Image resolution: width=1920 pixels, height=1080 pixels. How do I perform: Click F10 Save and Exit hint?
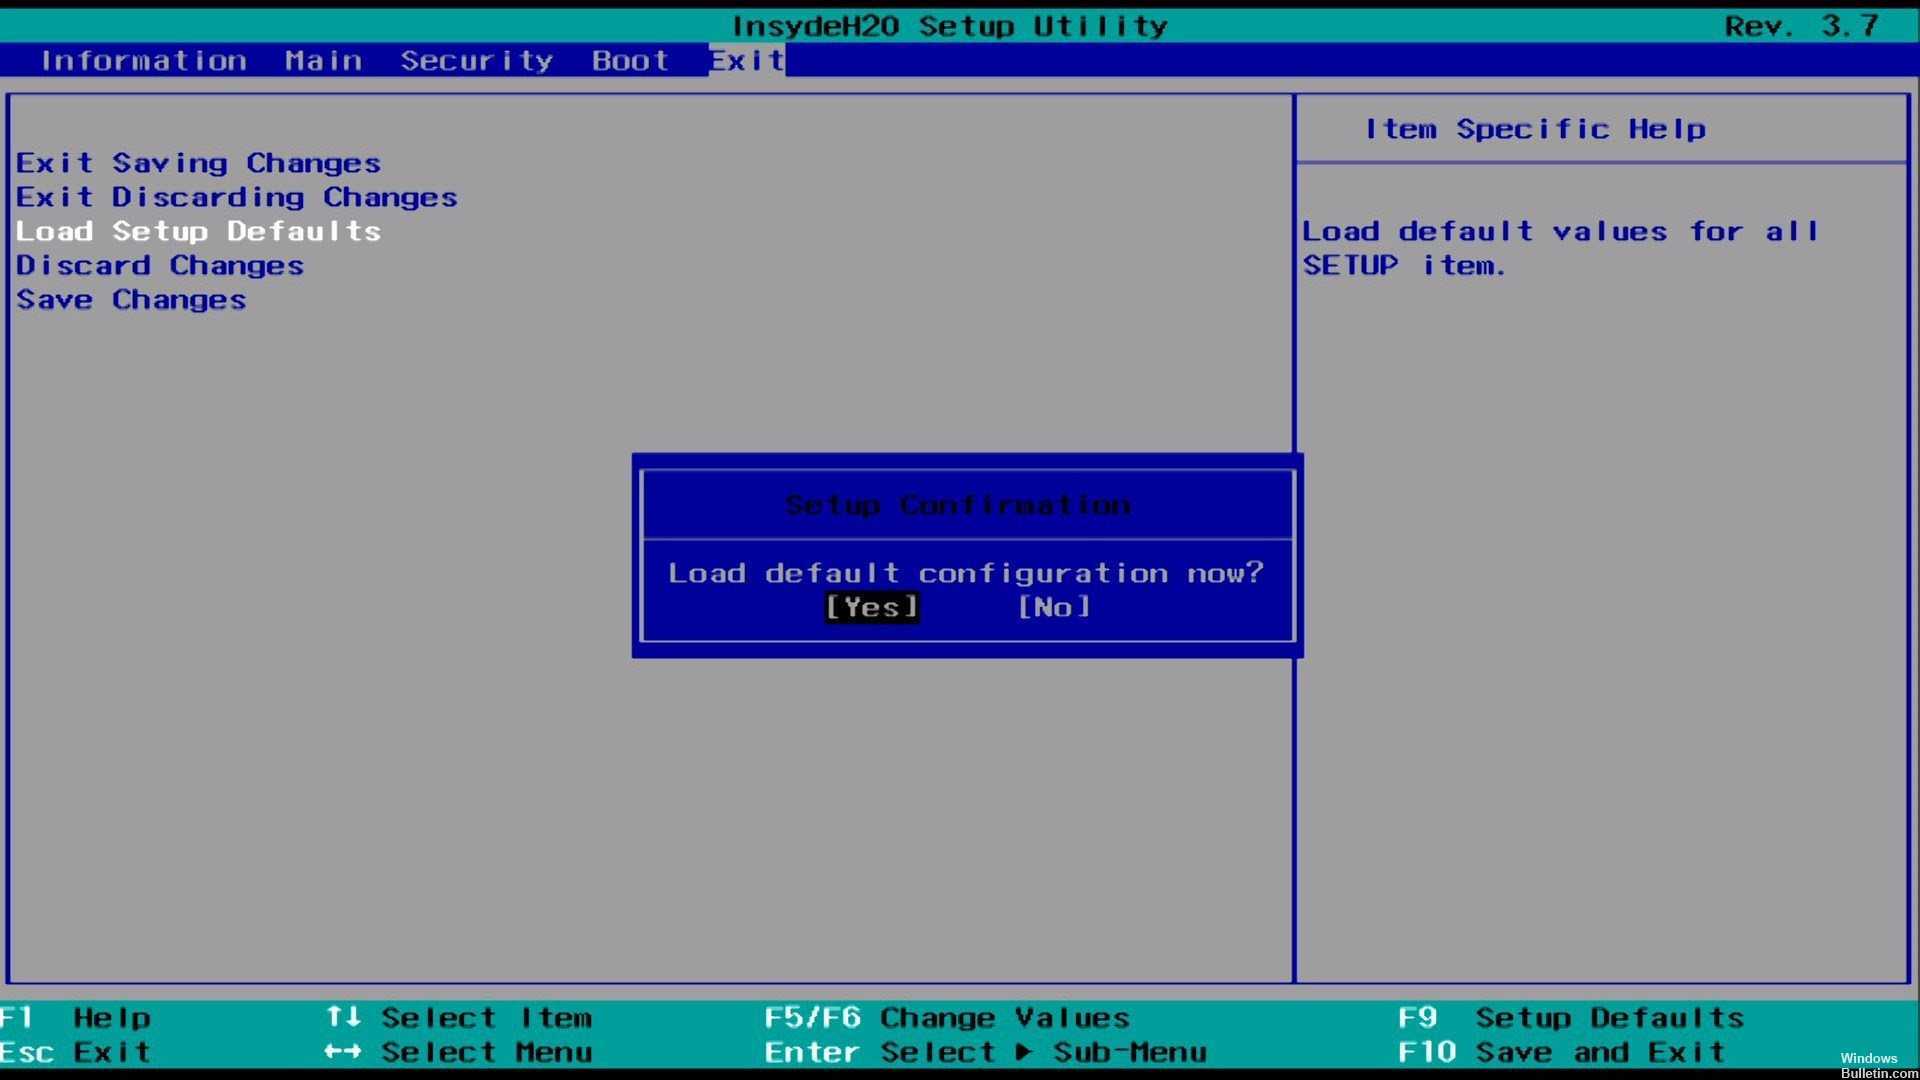[1560, 1052]
